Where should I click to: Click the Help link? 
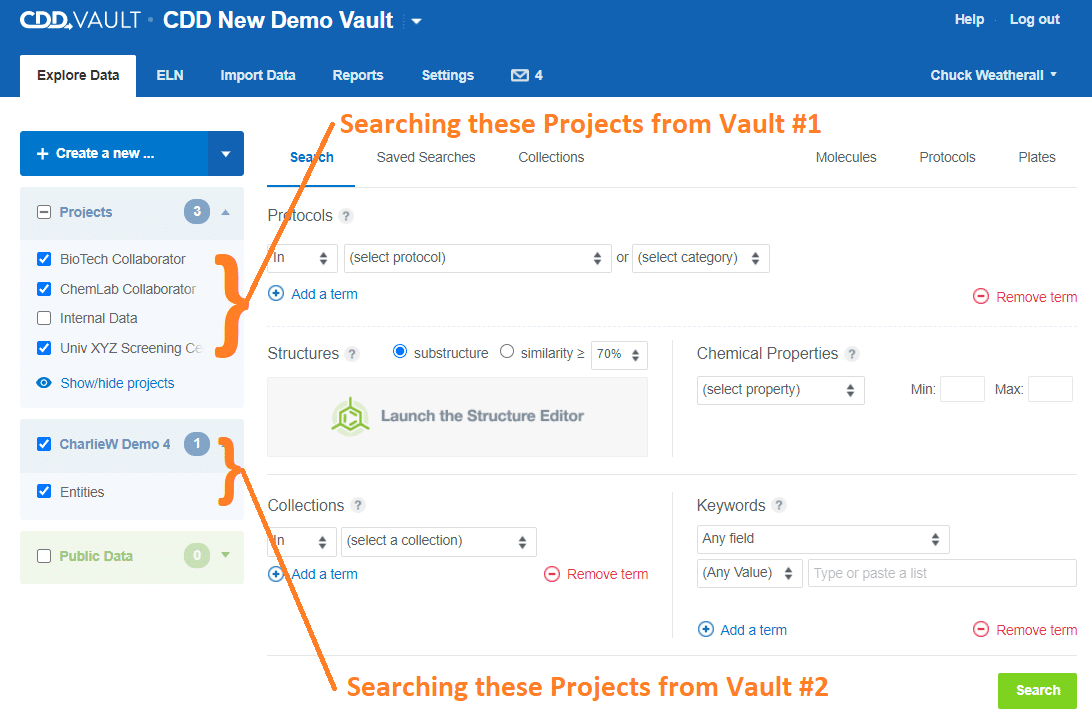point(969,19)
